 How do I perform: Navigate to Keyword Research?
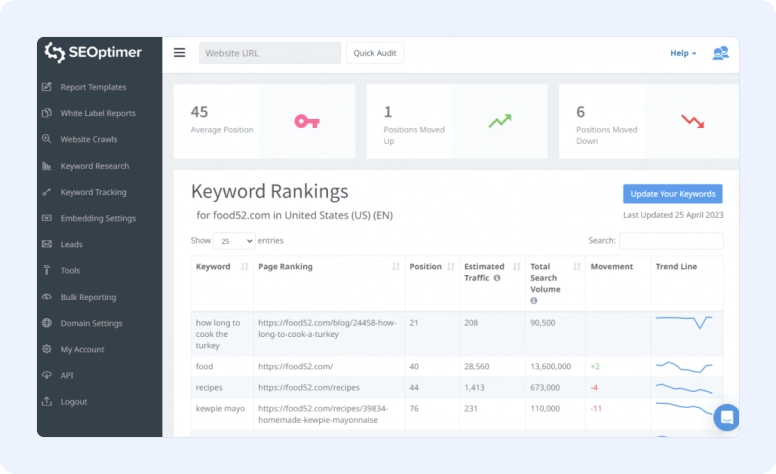95,166
